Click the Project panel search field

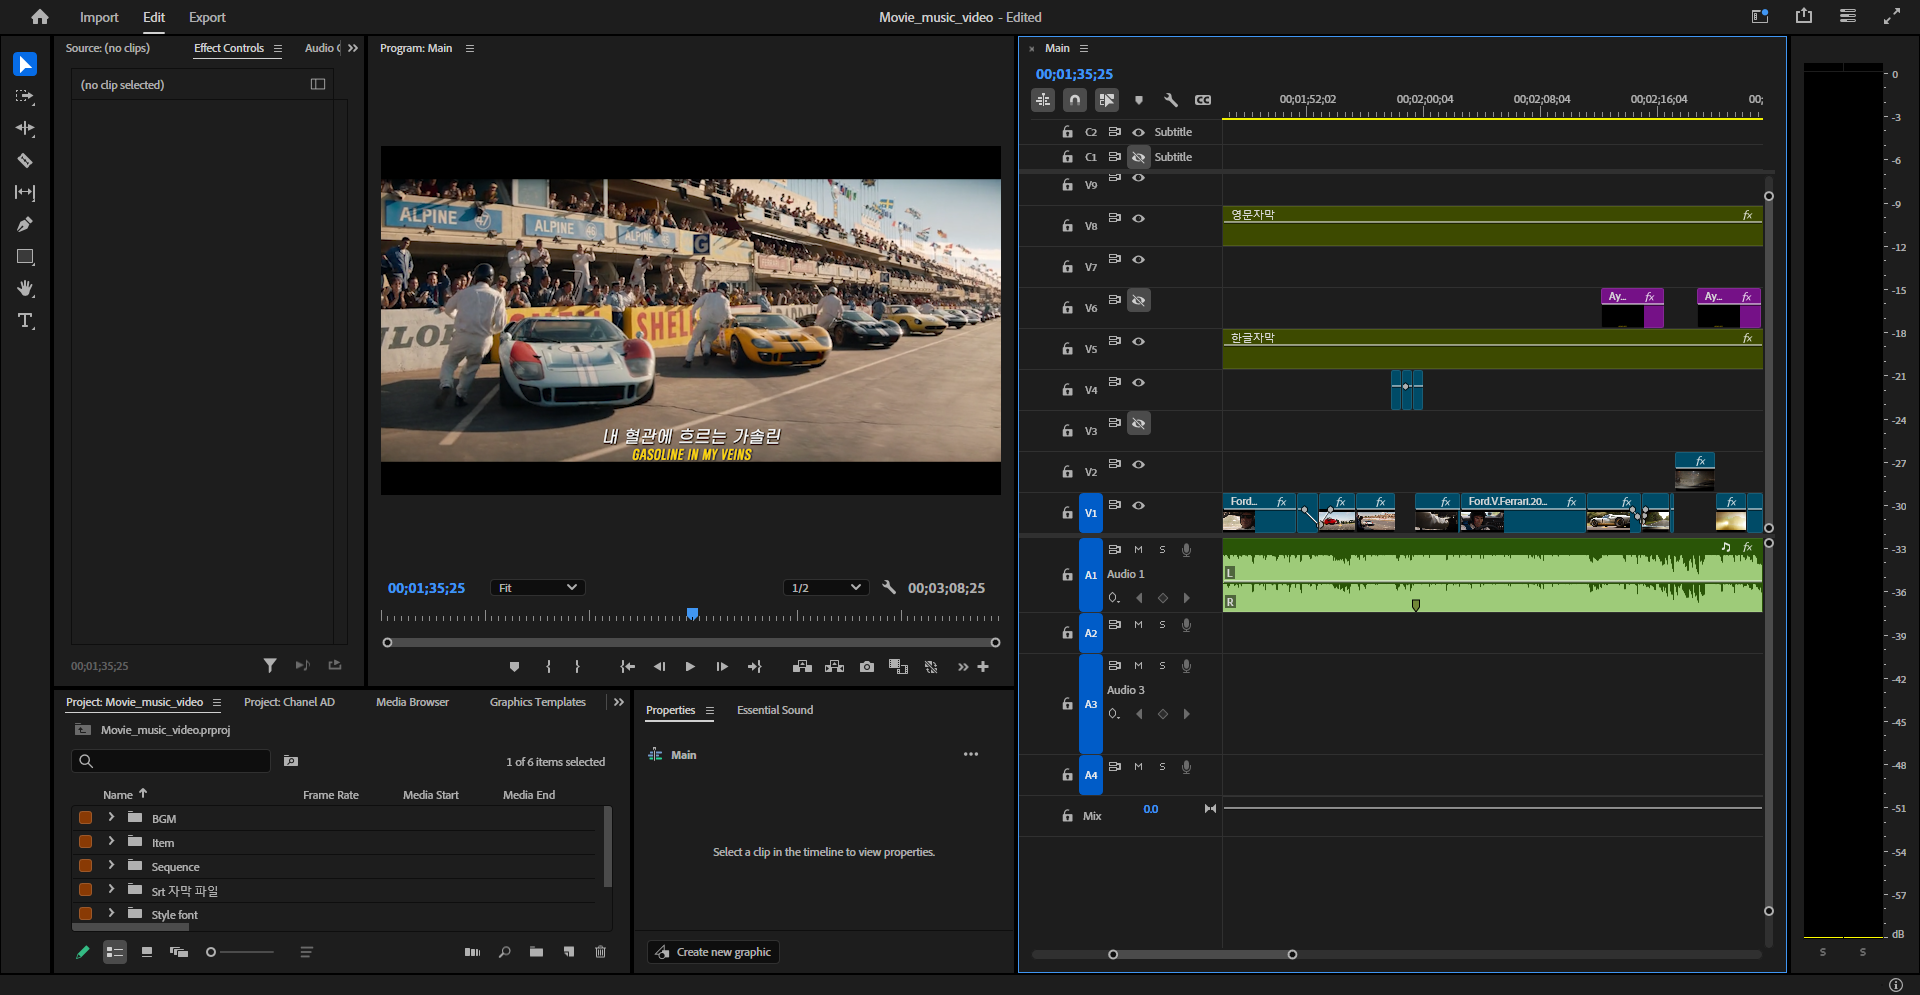click(x=171, y=761)
